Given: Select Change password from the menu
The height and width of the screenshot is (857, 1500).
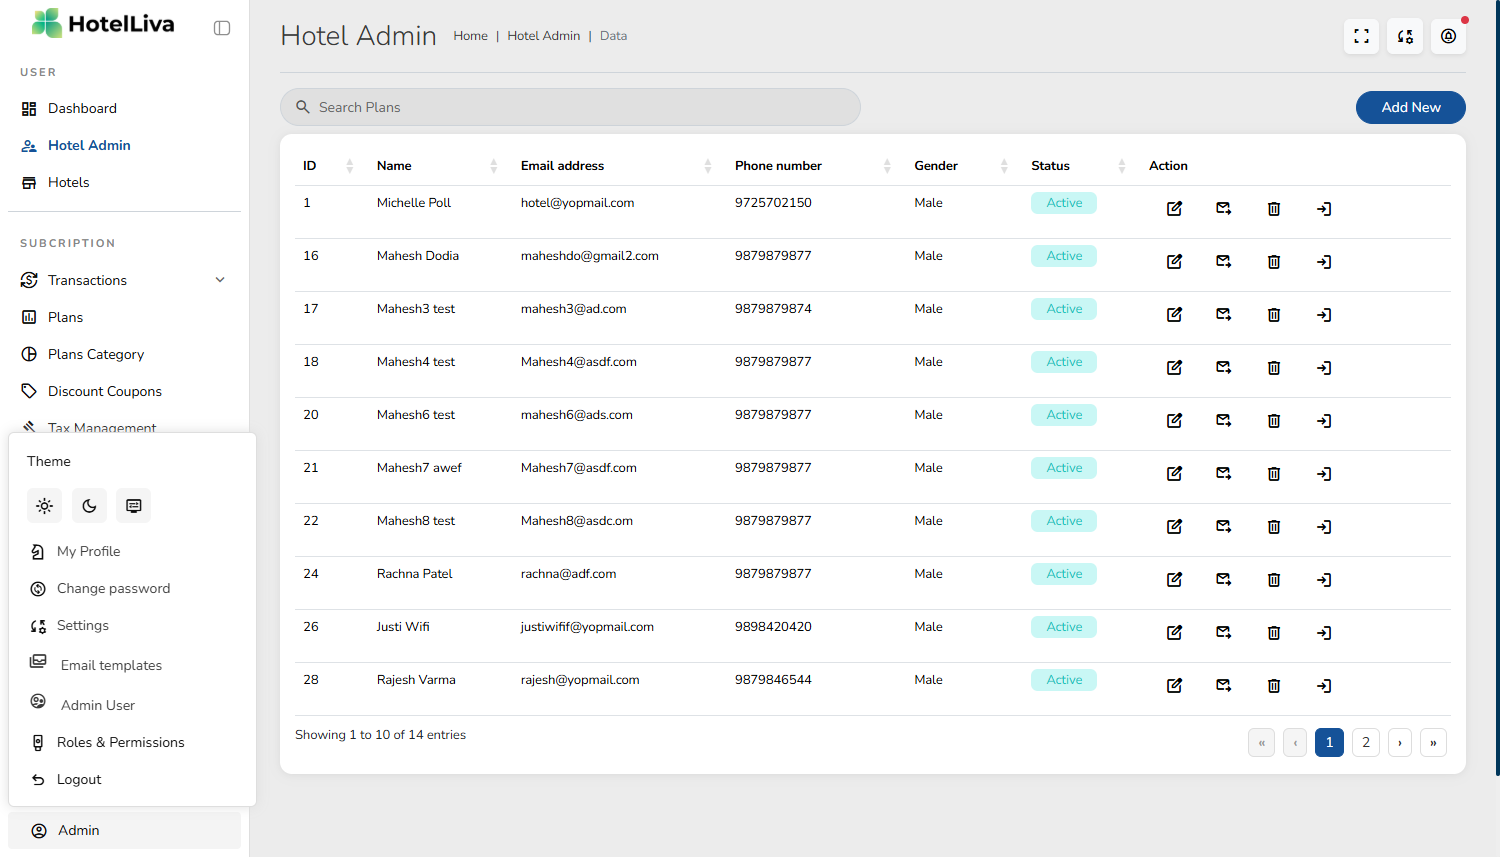Looking at the screenshot, I should coord(113,588).
